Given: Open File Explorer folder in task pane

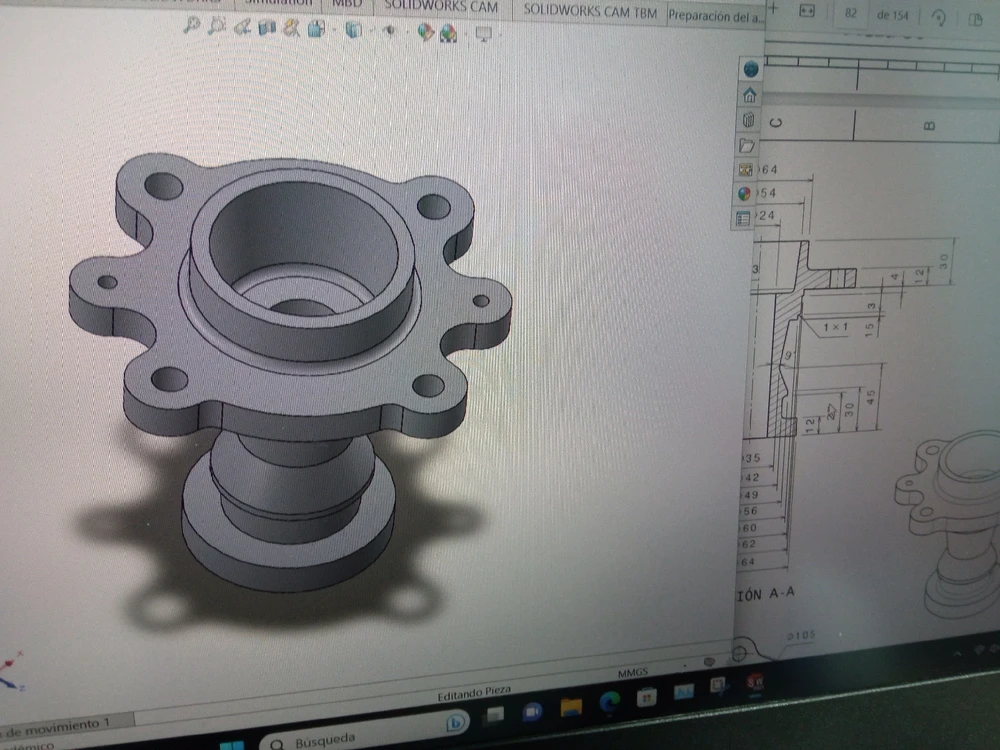Looking at the screenshot, I should [746, 145].
